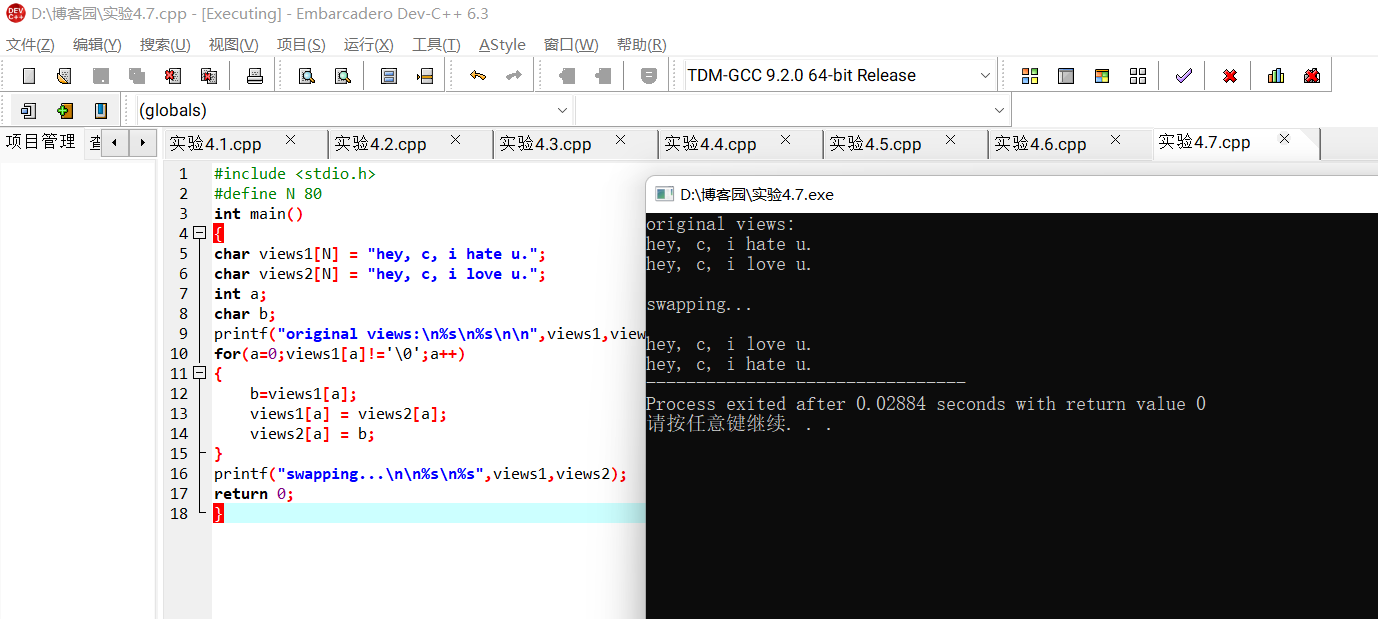Click the second grayed unindent icon
The width and height of the screenshot is (1378, 619).
coord(603,76)
